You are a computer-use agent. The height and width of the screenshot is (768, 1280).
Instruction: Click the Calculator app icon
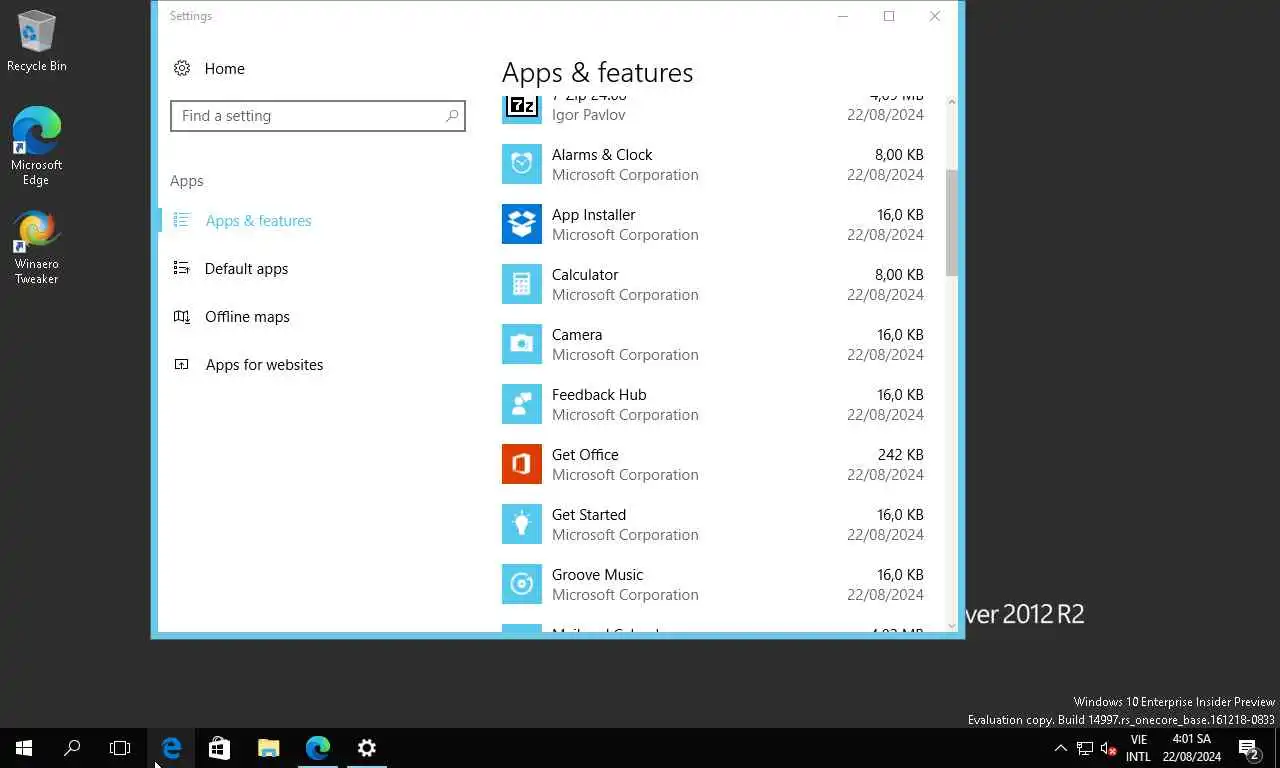pos(522,284)
